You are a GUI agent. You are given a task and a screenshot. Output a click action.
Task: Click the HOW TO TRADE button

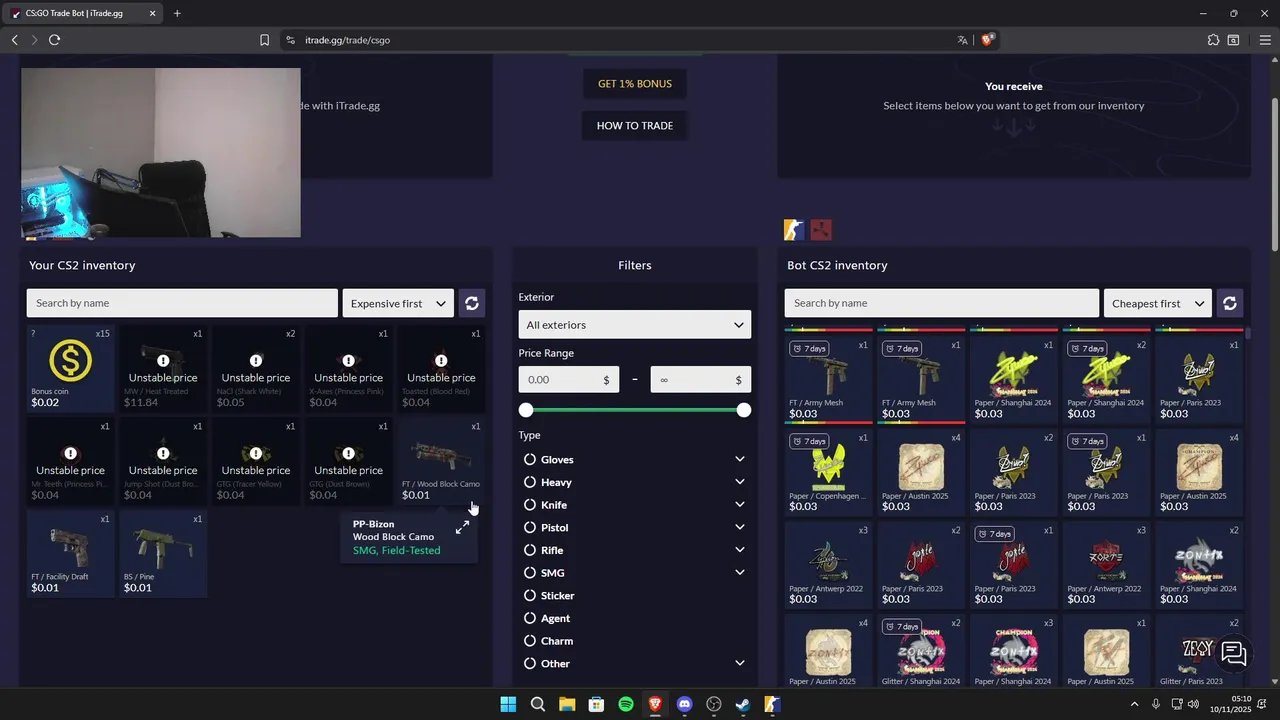635,126
